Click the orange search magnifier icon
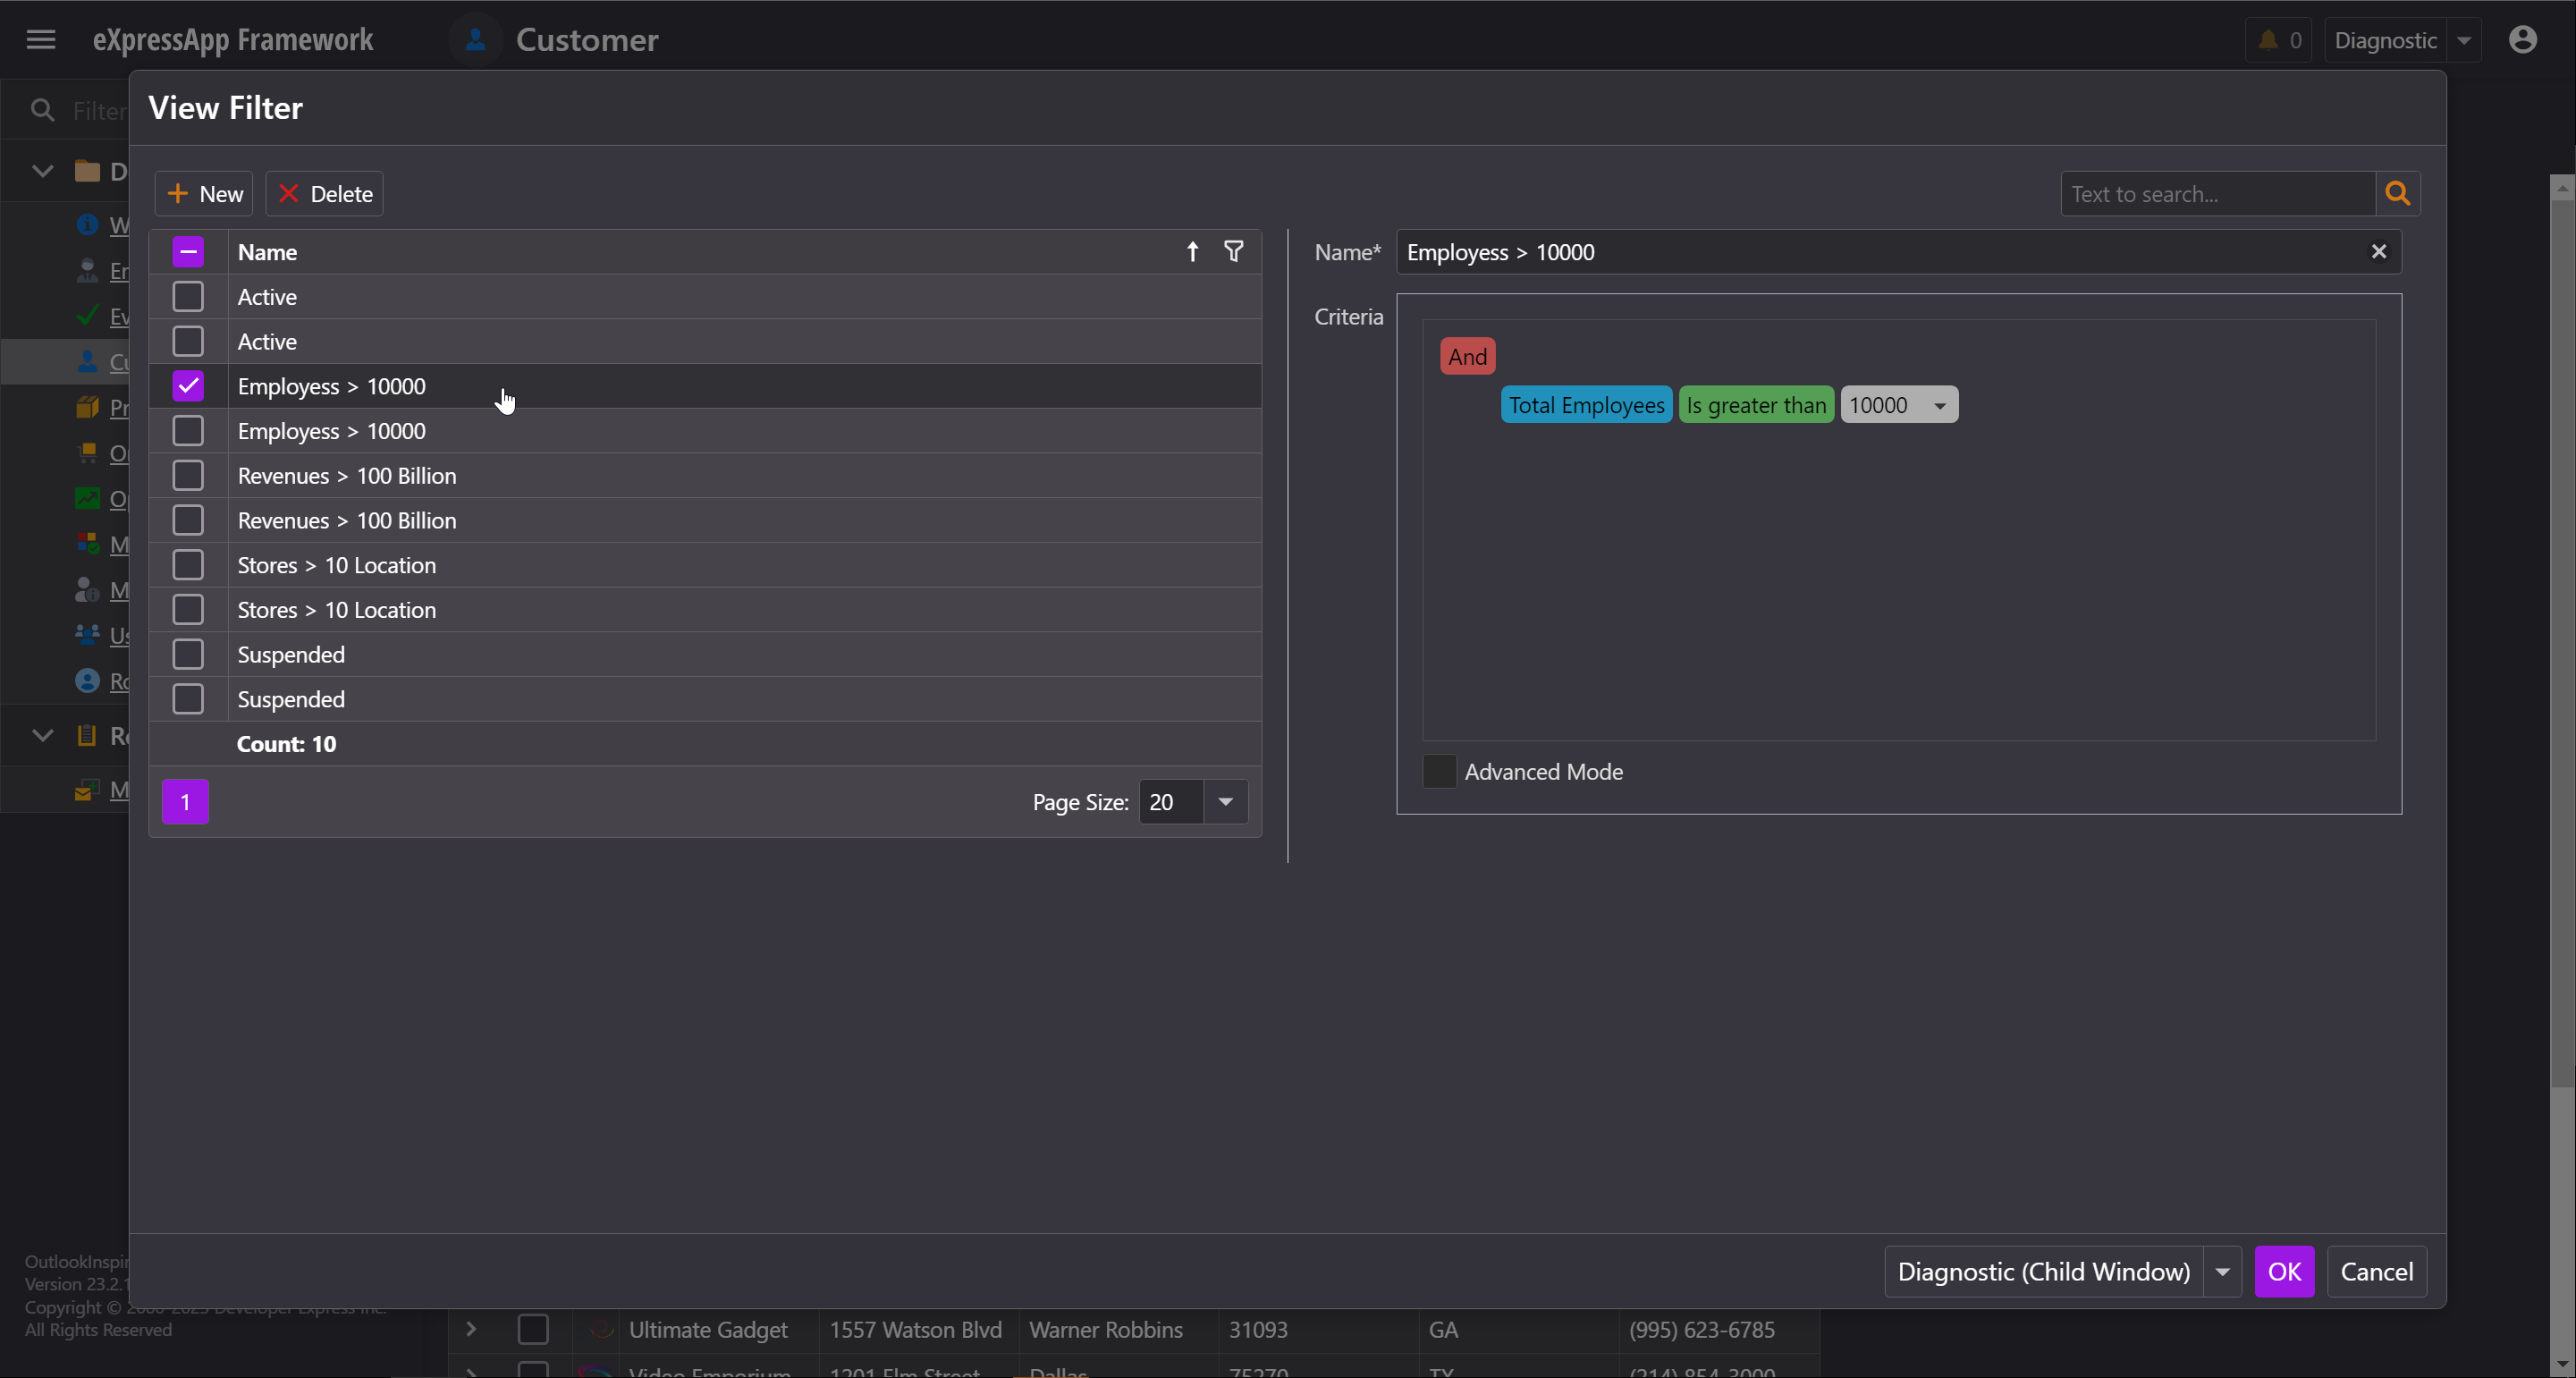This screenshot has width=2576, height=1378. (x=2397, y=194)
